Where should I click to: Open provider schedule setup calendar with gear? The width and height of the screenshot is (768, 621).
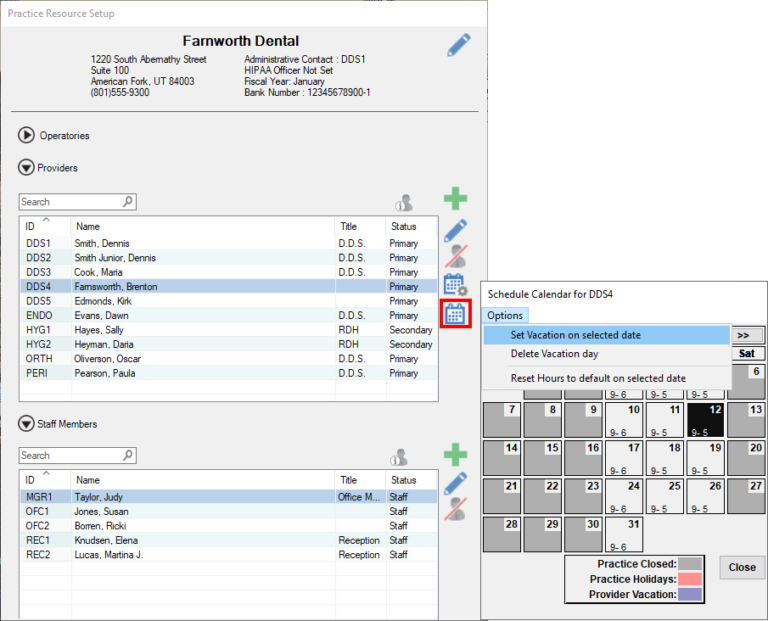tap(456, 285)
